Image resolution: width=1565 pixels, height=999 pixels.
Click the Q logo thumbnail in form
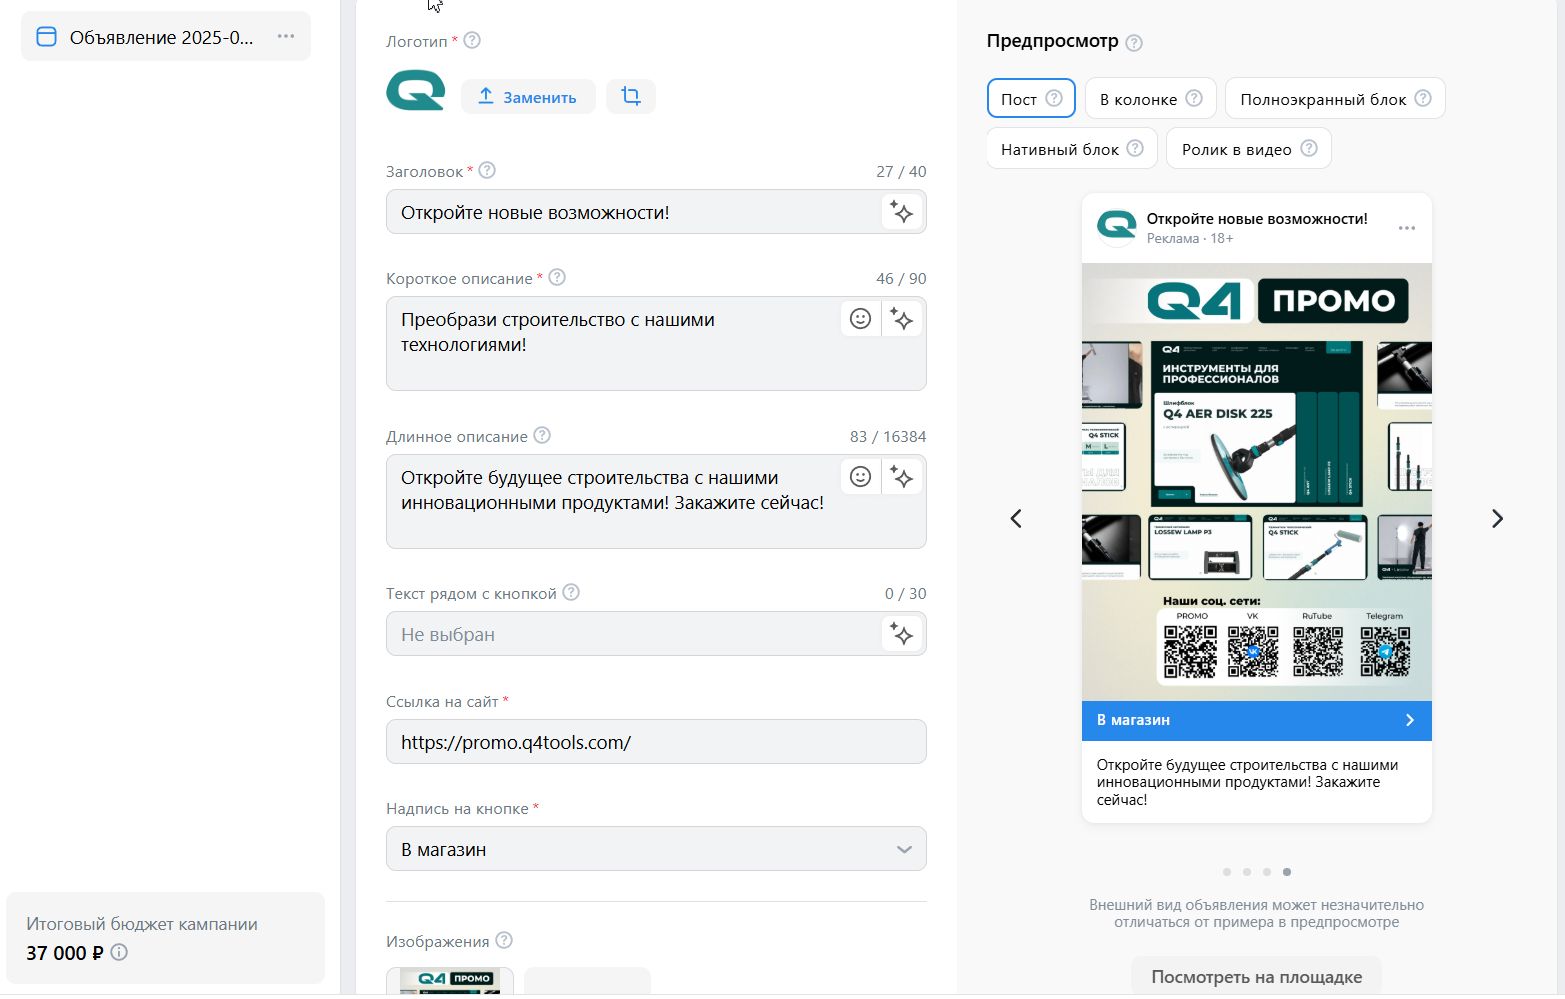415,91
